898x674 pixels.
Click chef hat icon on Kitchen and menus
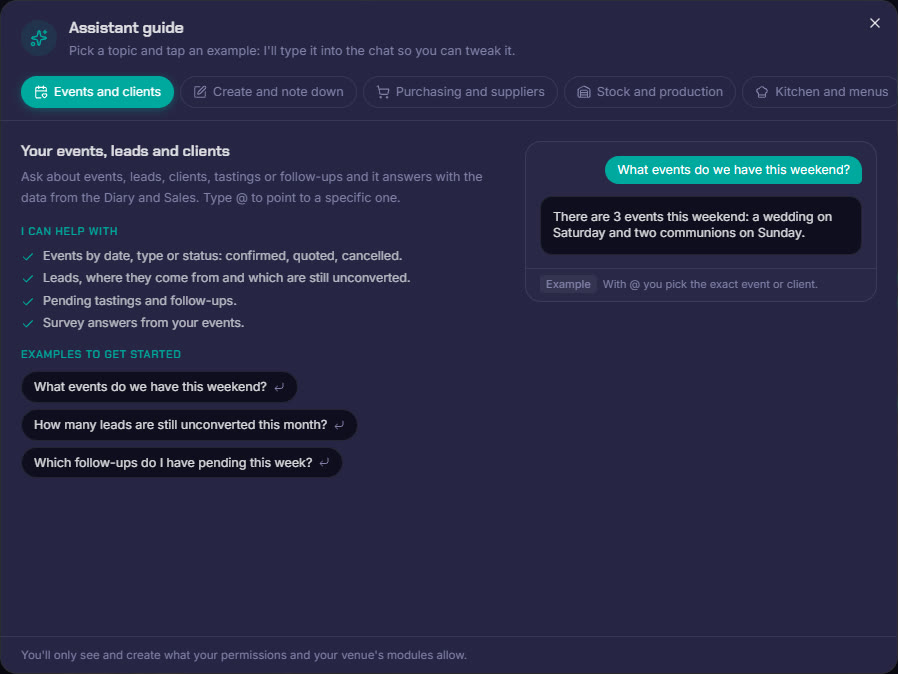(x=762, y=92)
